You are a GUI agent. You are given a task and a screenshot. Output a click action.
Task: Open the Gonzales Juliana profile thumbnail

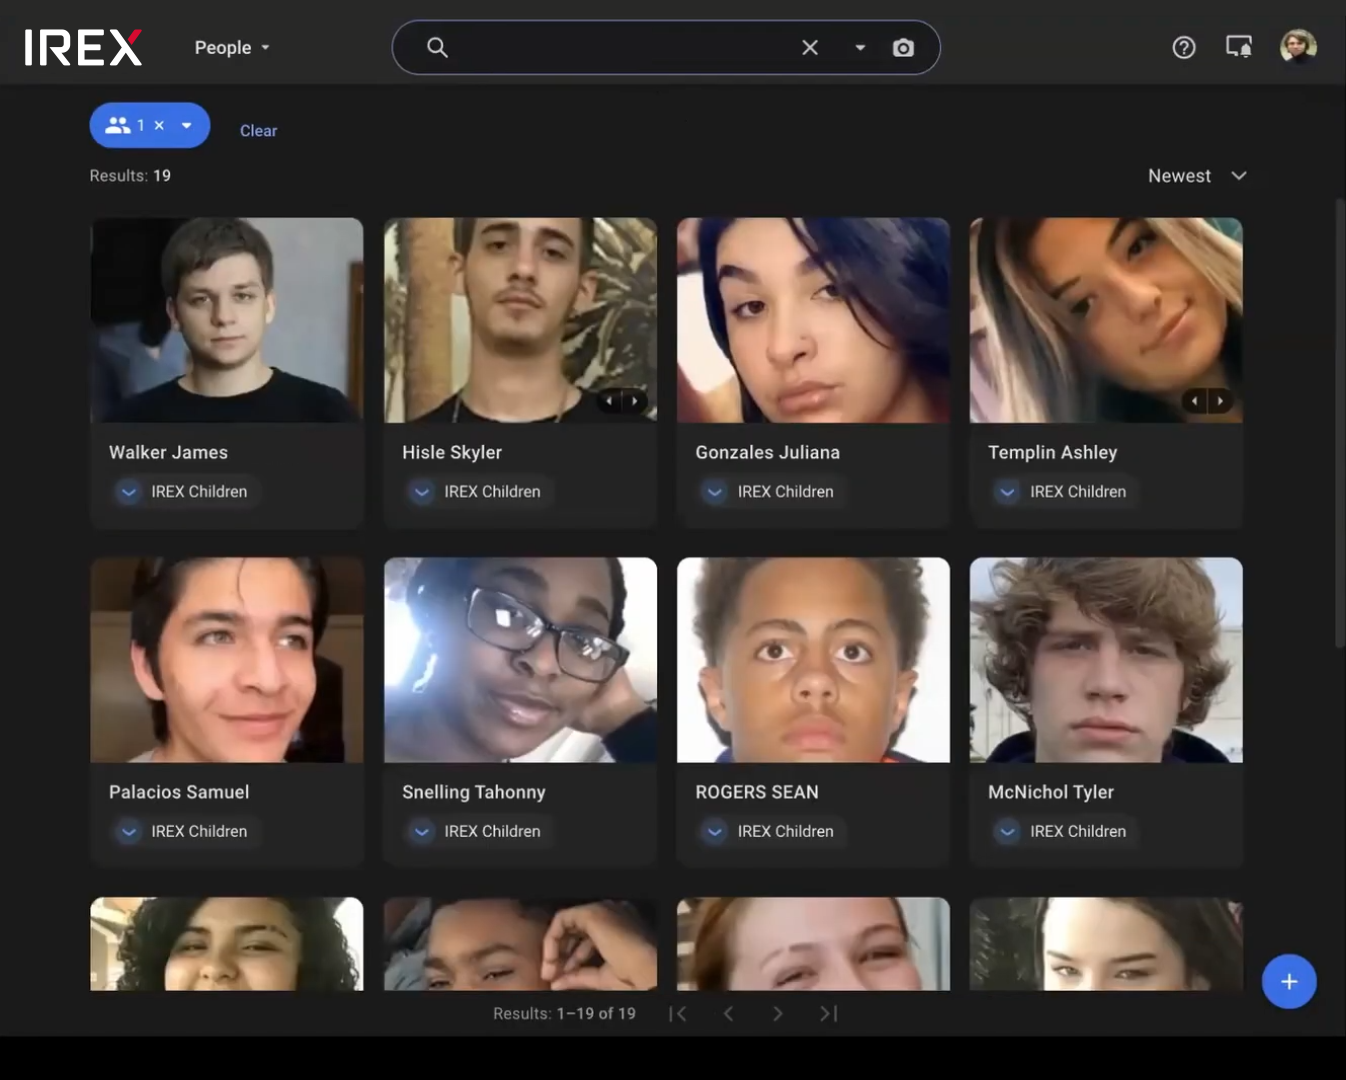(813, 320)
